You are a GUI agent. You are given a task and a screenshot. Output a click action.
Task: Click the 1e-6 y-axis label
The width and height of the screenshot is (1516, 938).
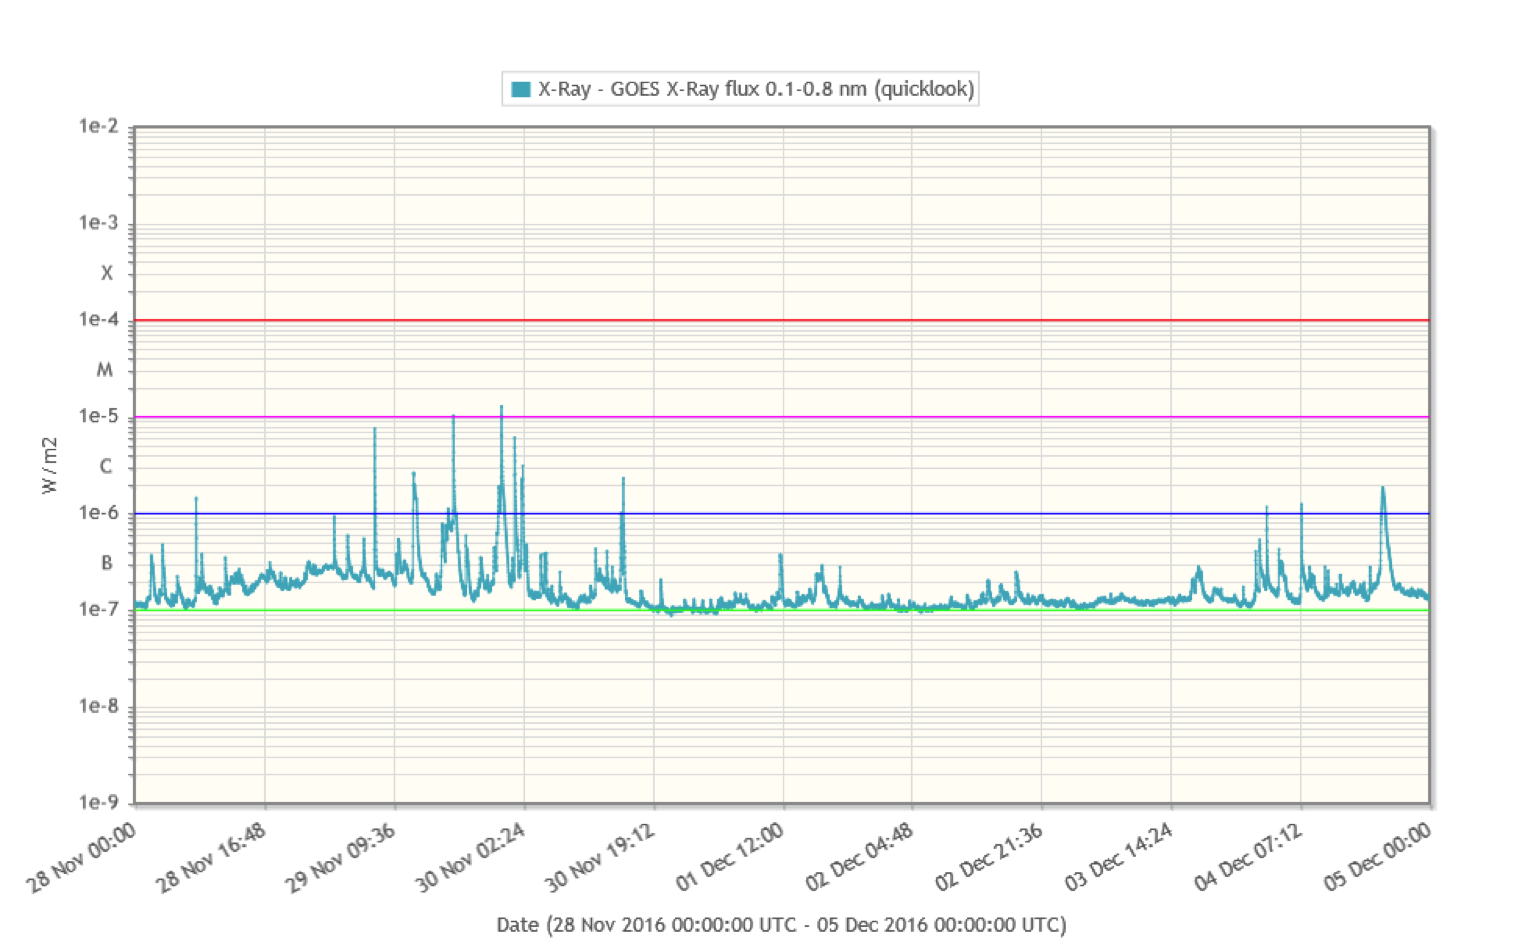click(98, 513)
